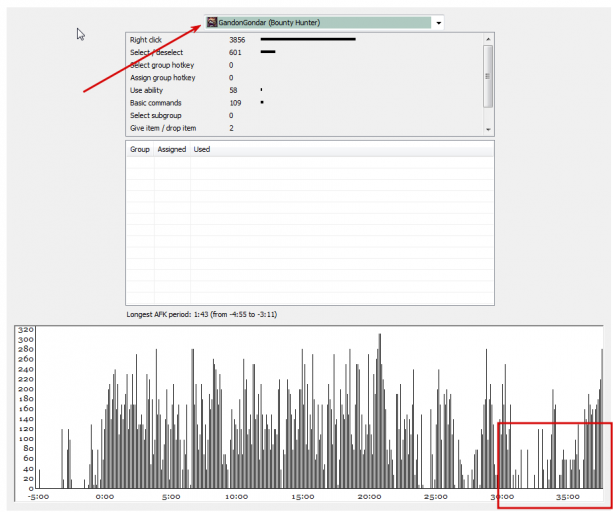Select the Select subgroup row

(x=305, y=115)
